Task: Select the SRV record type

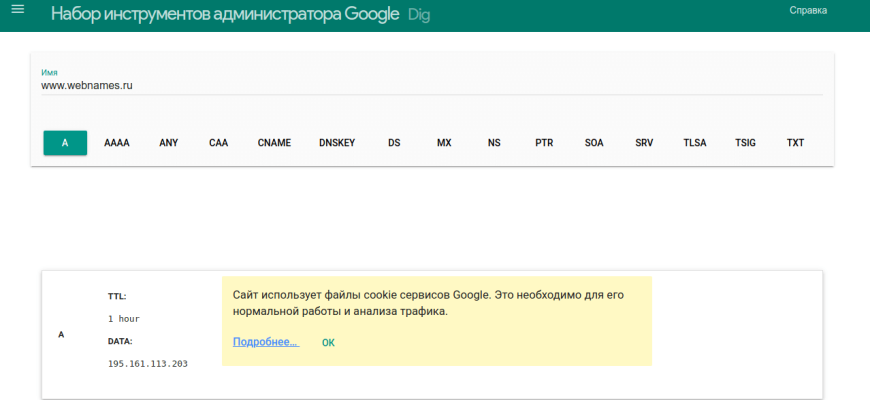Action: (644, 143)
